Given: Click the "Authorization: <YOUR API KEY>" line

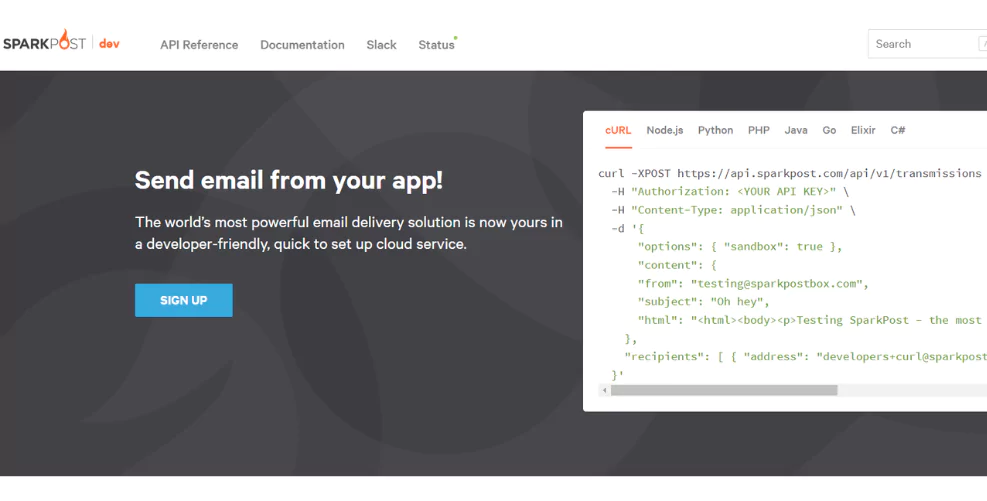Looking at the screenshot, I should click(x=730, y=191).
